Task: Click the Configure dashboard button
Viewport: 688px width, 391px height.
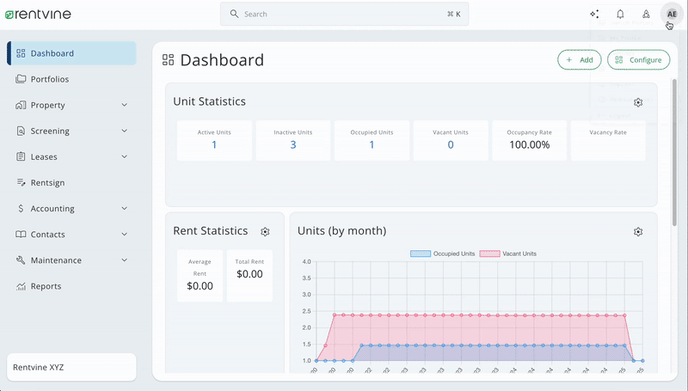Action: [x=638, y=60]
